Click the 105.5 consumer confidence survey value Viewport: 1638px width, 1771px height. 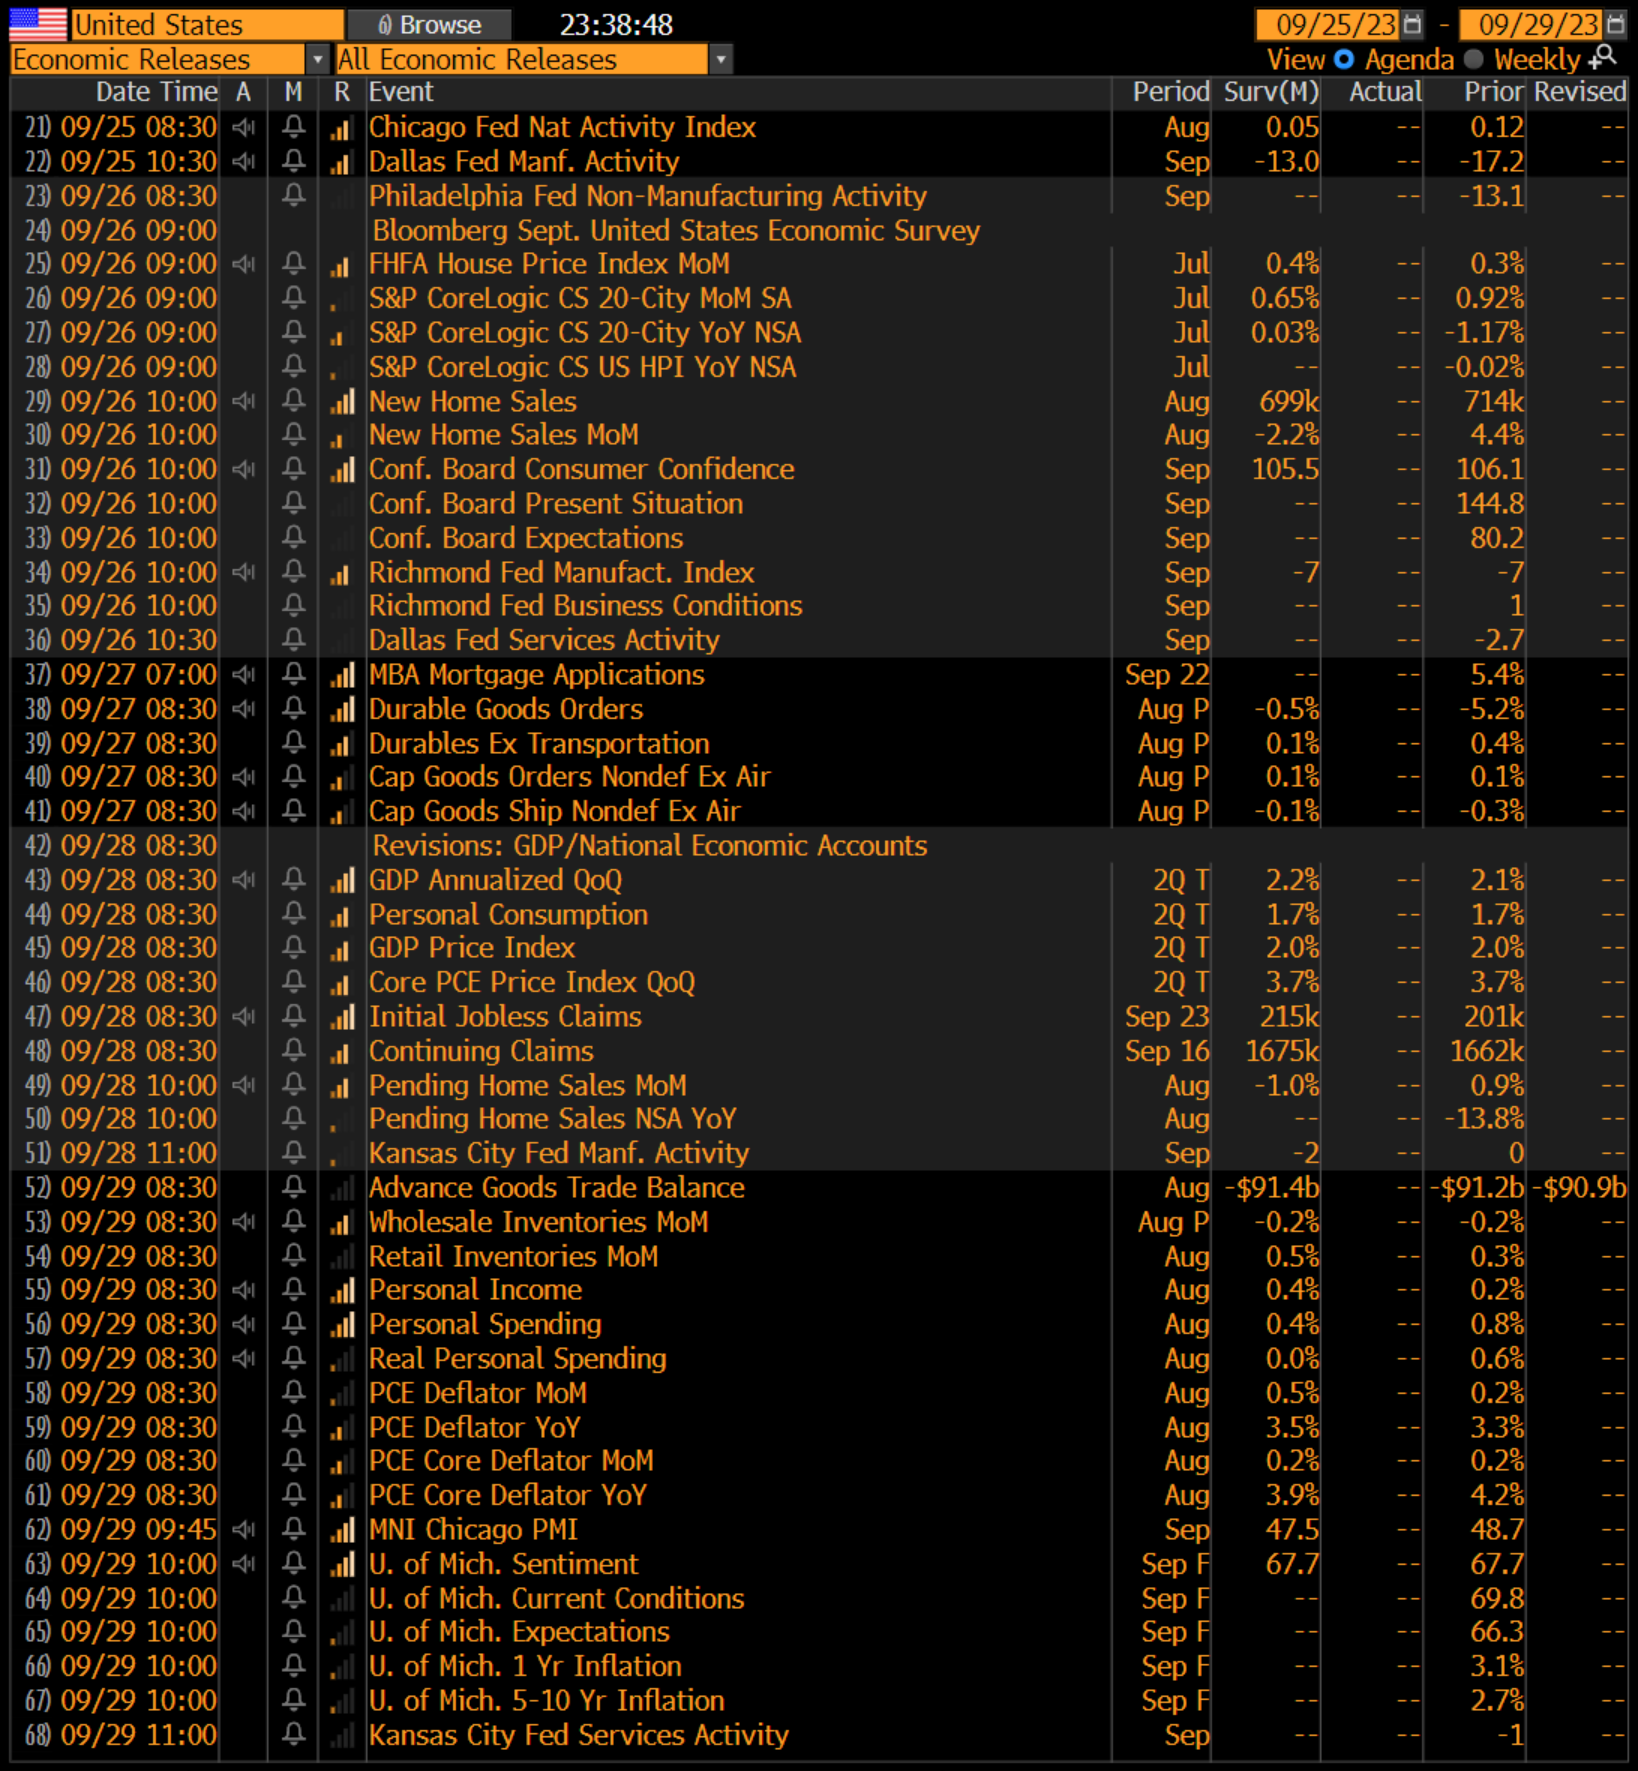(x=1285, y=469)
